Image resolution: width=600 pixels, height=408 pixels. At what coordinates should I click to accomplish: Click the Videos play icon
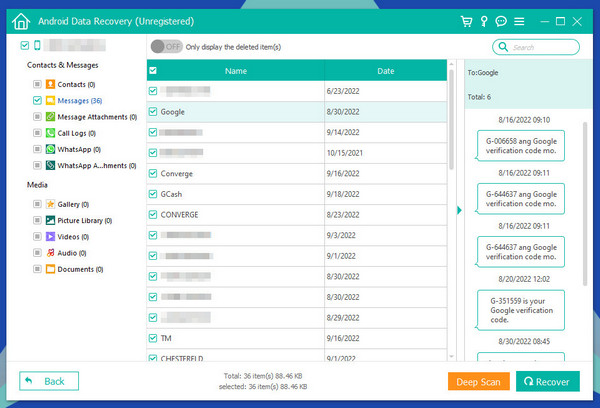point(50,237)
